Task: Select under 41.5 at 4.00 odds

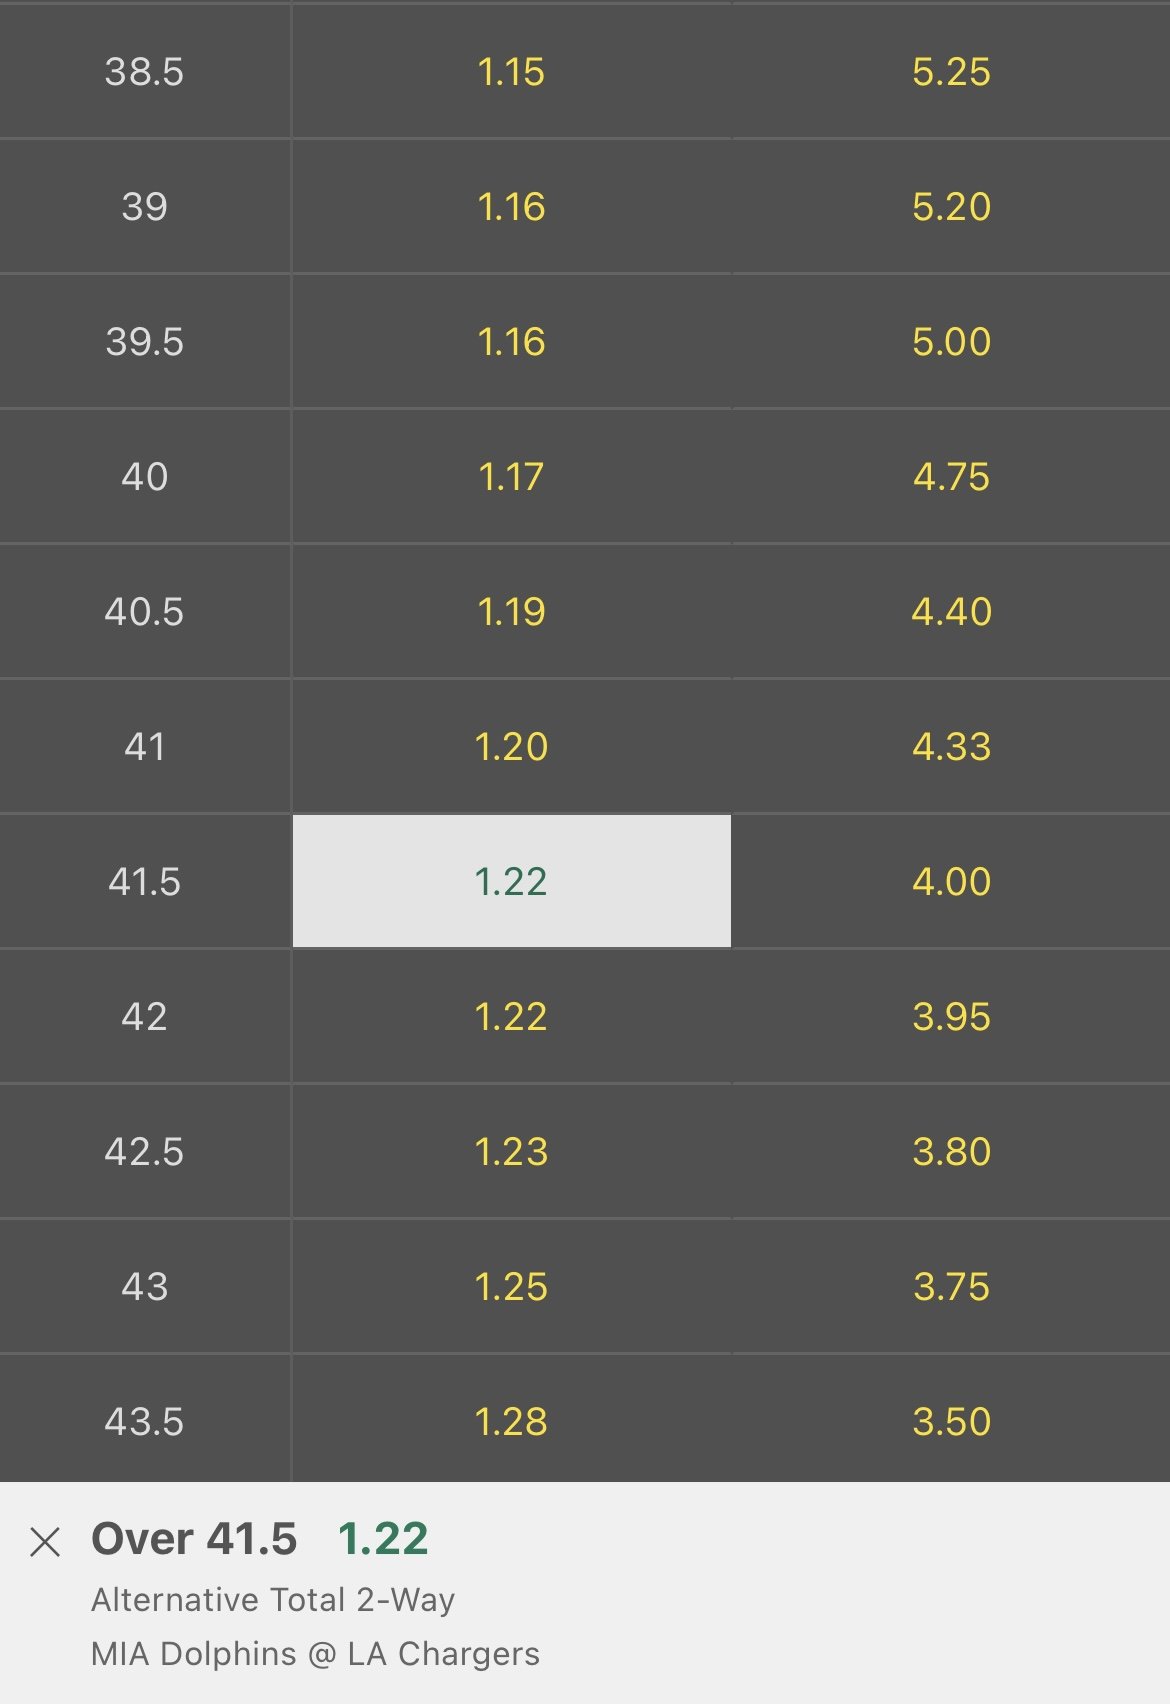Action: 950,881
